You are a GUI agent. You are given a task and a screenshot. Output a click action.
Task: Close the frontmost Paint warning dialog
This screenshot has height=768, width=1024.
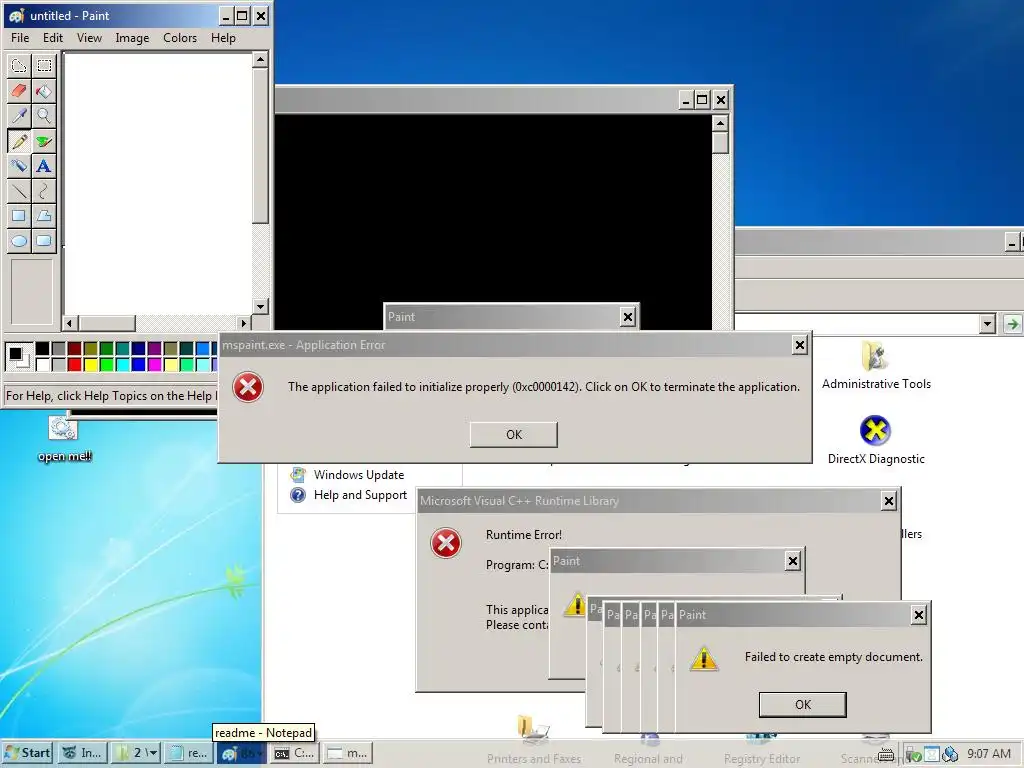tap(918, 615)
